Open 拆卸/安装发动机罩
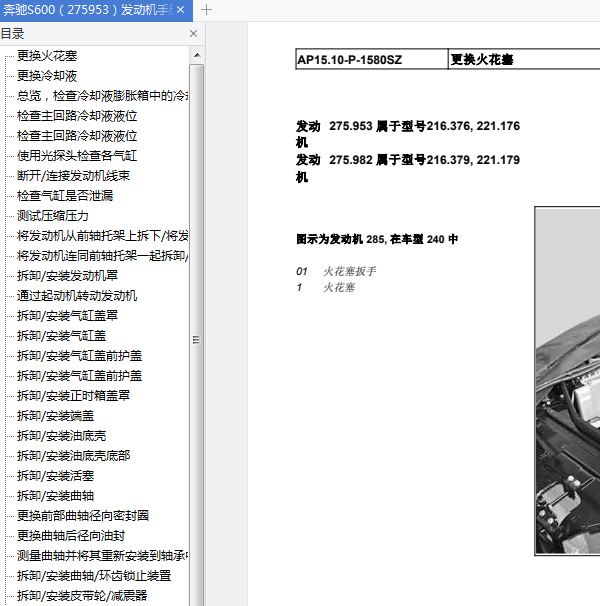The height and width of the screenshot is (606, 600). click(x=68, y=276)
